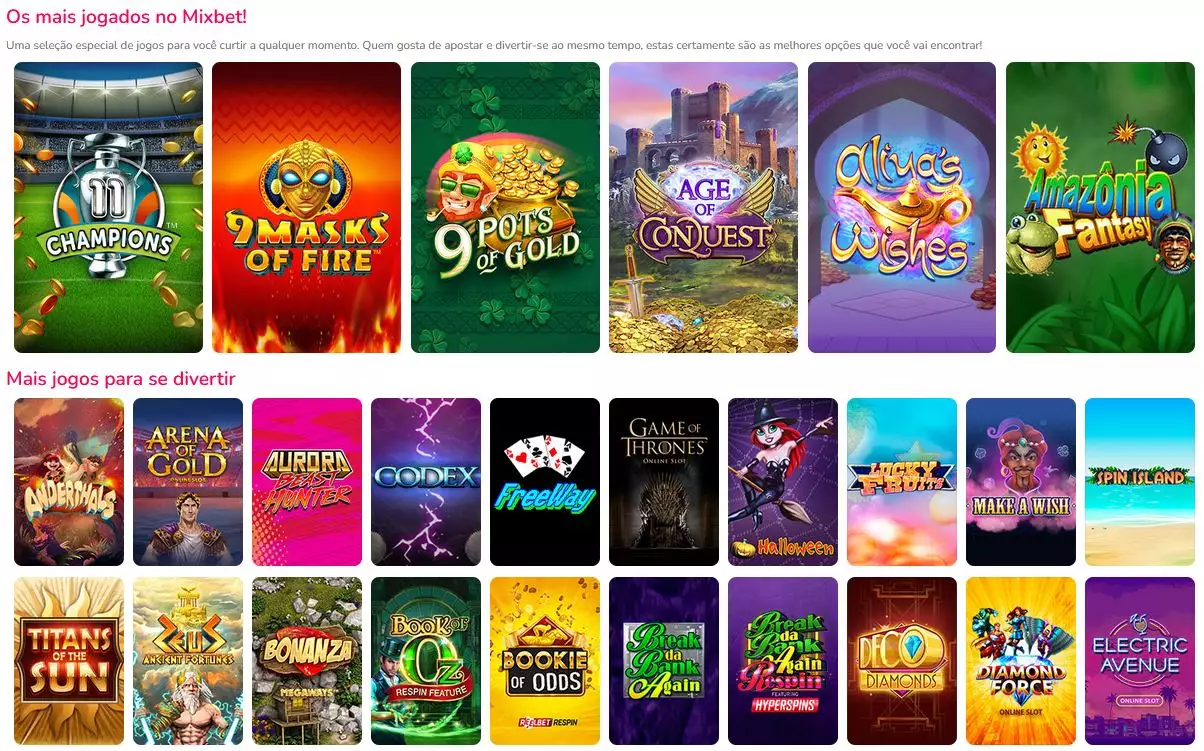Select Bonanza Megaways game
The image size is (1204, 751).
[307, 661]
